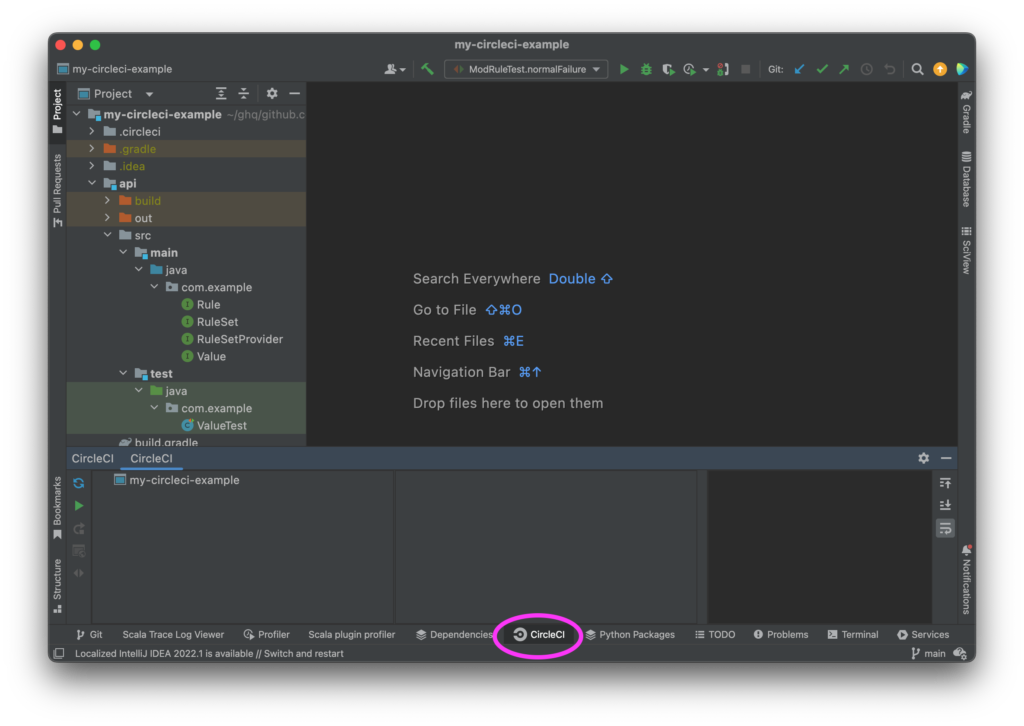Viewport: 1024px width, 726px height.
Task: Open the Problems tool window tab
Action: tap(781, 635)
